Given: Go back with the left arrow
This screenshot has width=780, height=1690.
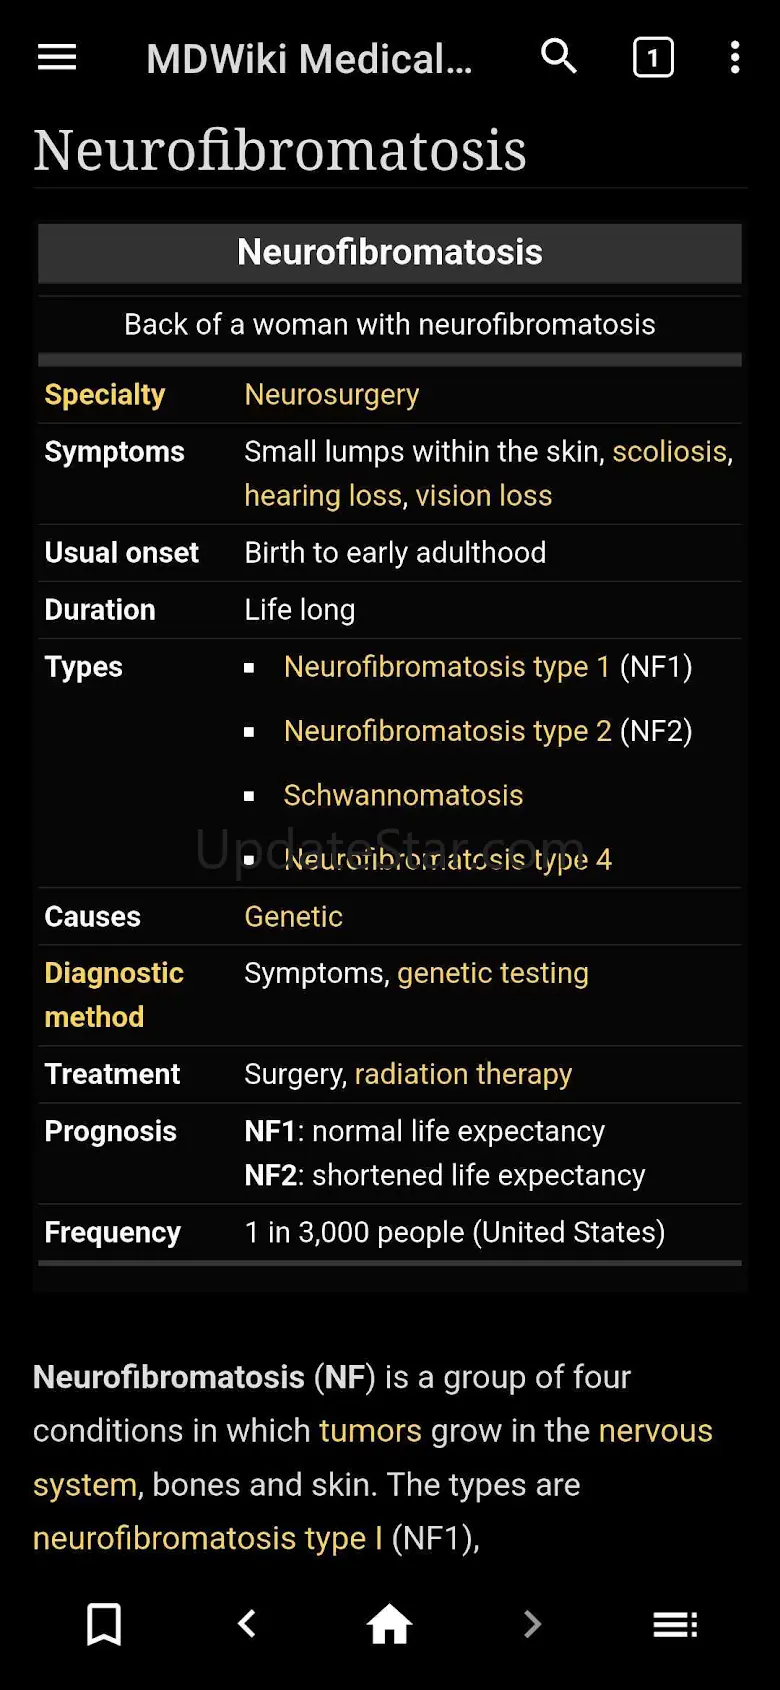Looking at the screenshot, I should 247,1624.
